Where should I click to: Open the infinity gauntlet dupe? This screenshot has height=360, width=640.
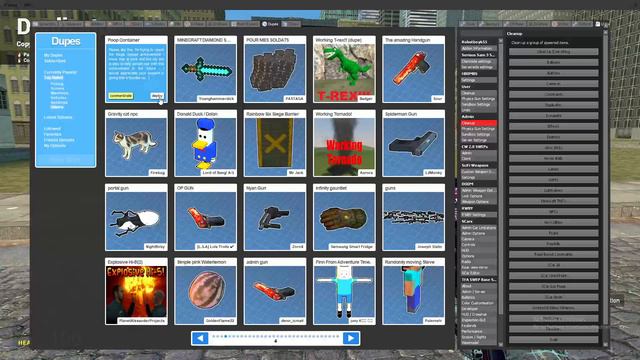tap(344, 217)
